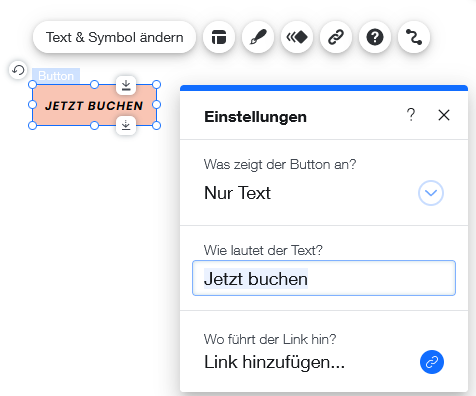This screenshot has width=476, height=396.
Task: Click the bottom-right resize handle of button
Action: tap(157, 126)
